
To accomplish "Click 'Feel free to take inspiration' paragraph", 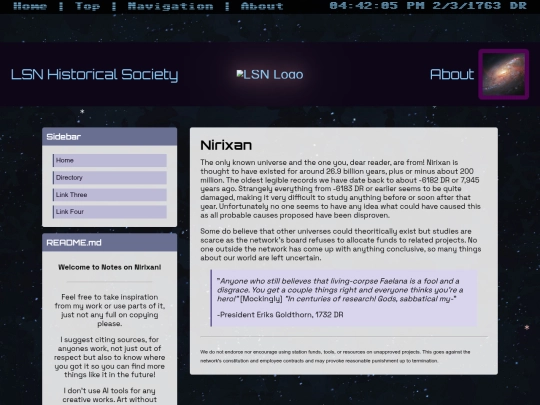I will 110,310.
